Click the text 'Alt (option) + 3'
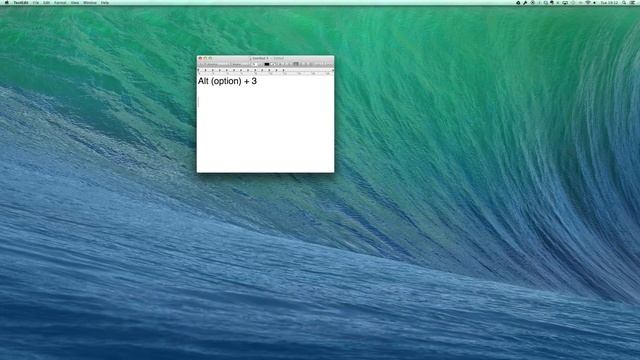This screenshot has width=640, height=360. pyautogui.click(x=227, y=81)
